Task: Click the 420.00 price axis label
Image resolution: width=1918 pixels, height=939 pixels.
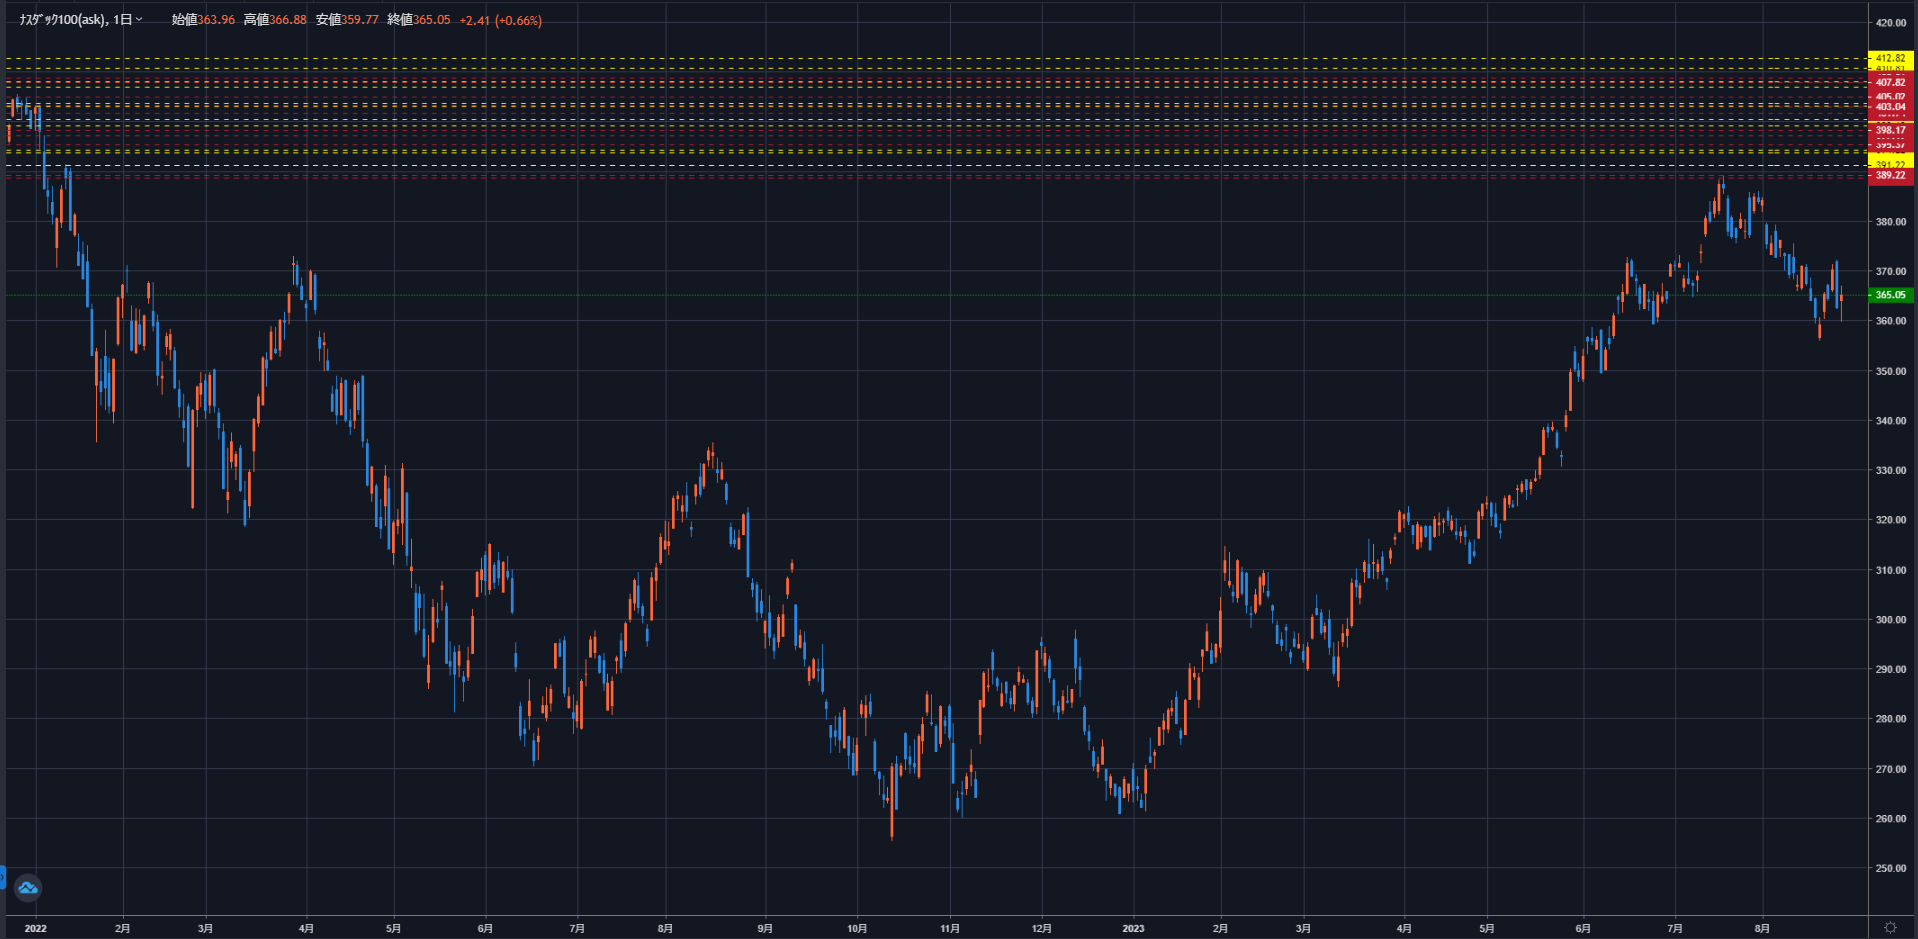Action: point(1891,23)
